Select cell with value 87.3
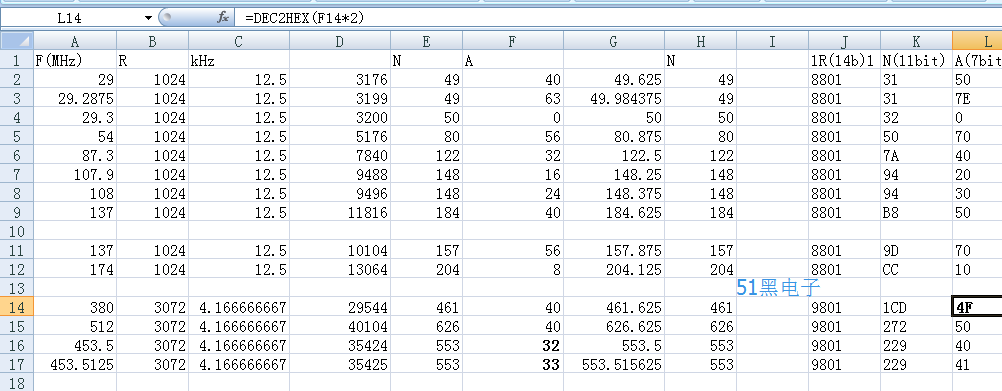 (74, 155)
